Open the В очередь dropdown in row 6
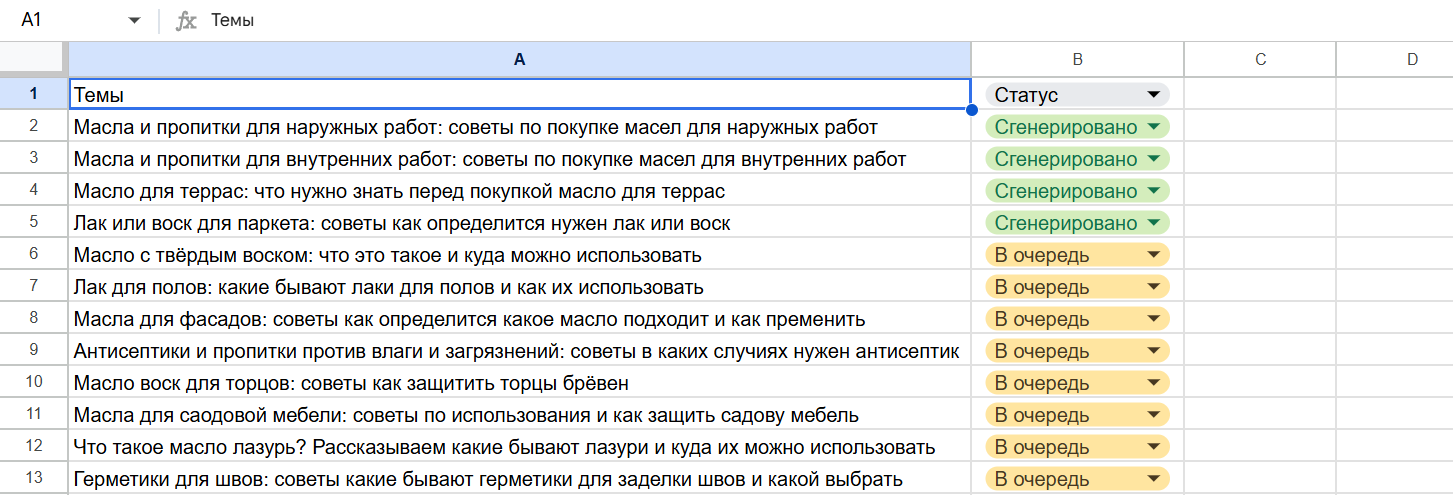The width and height of the screenshot is (1453, 495). coord(1154,255)
